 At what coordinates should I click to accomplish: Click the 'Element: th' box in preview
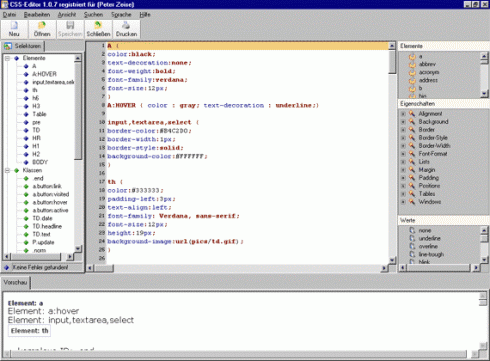pos(29,331)
